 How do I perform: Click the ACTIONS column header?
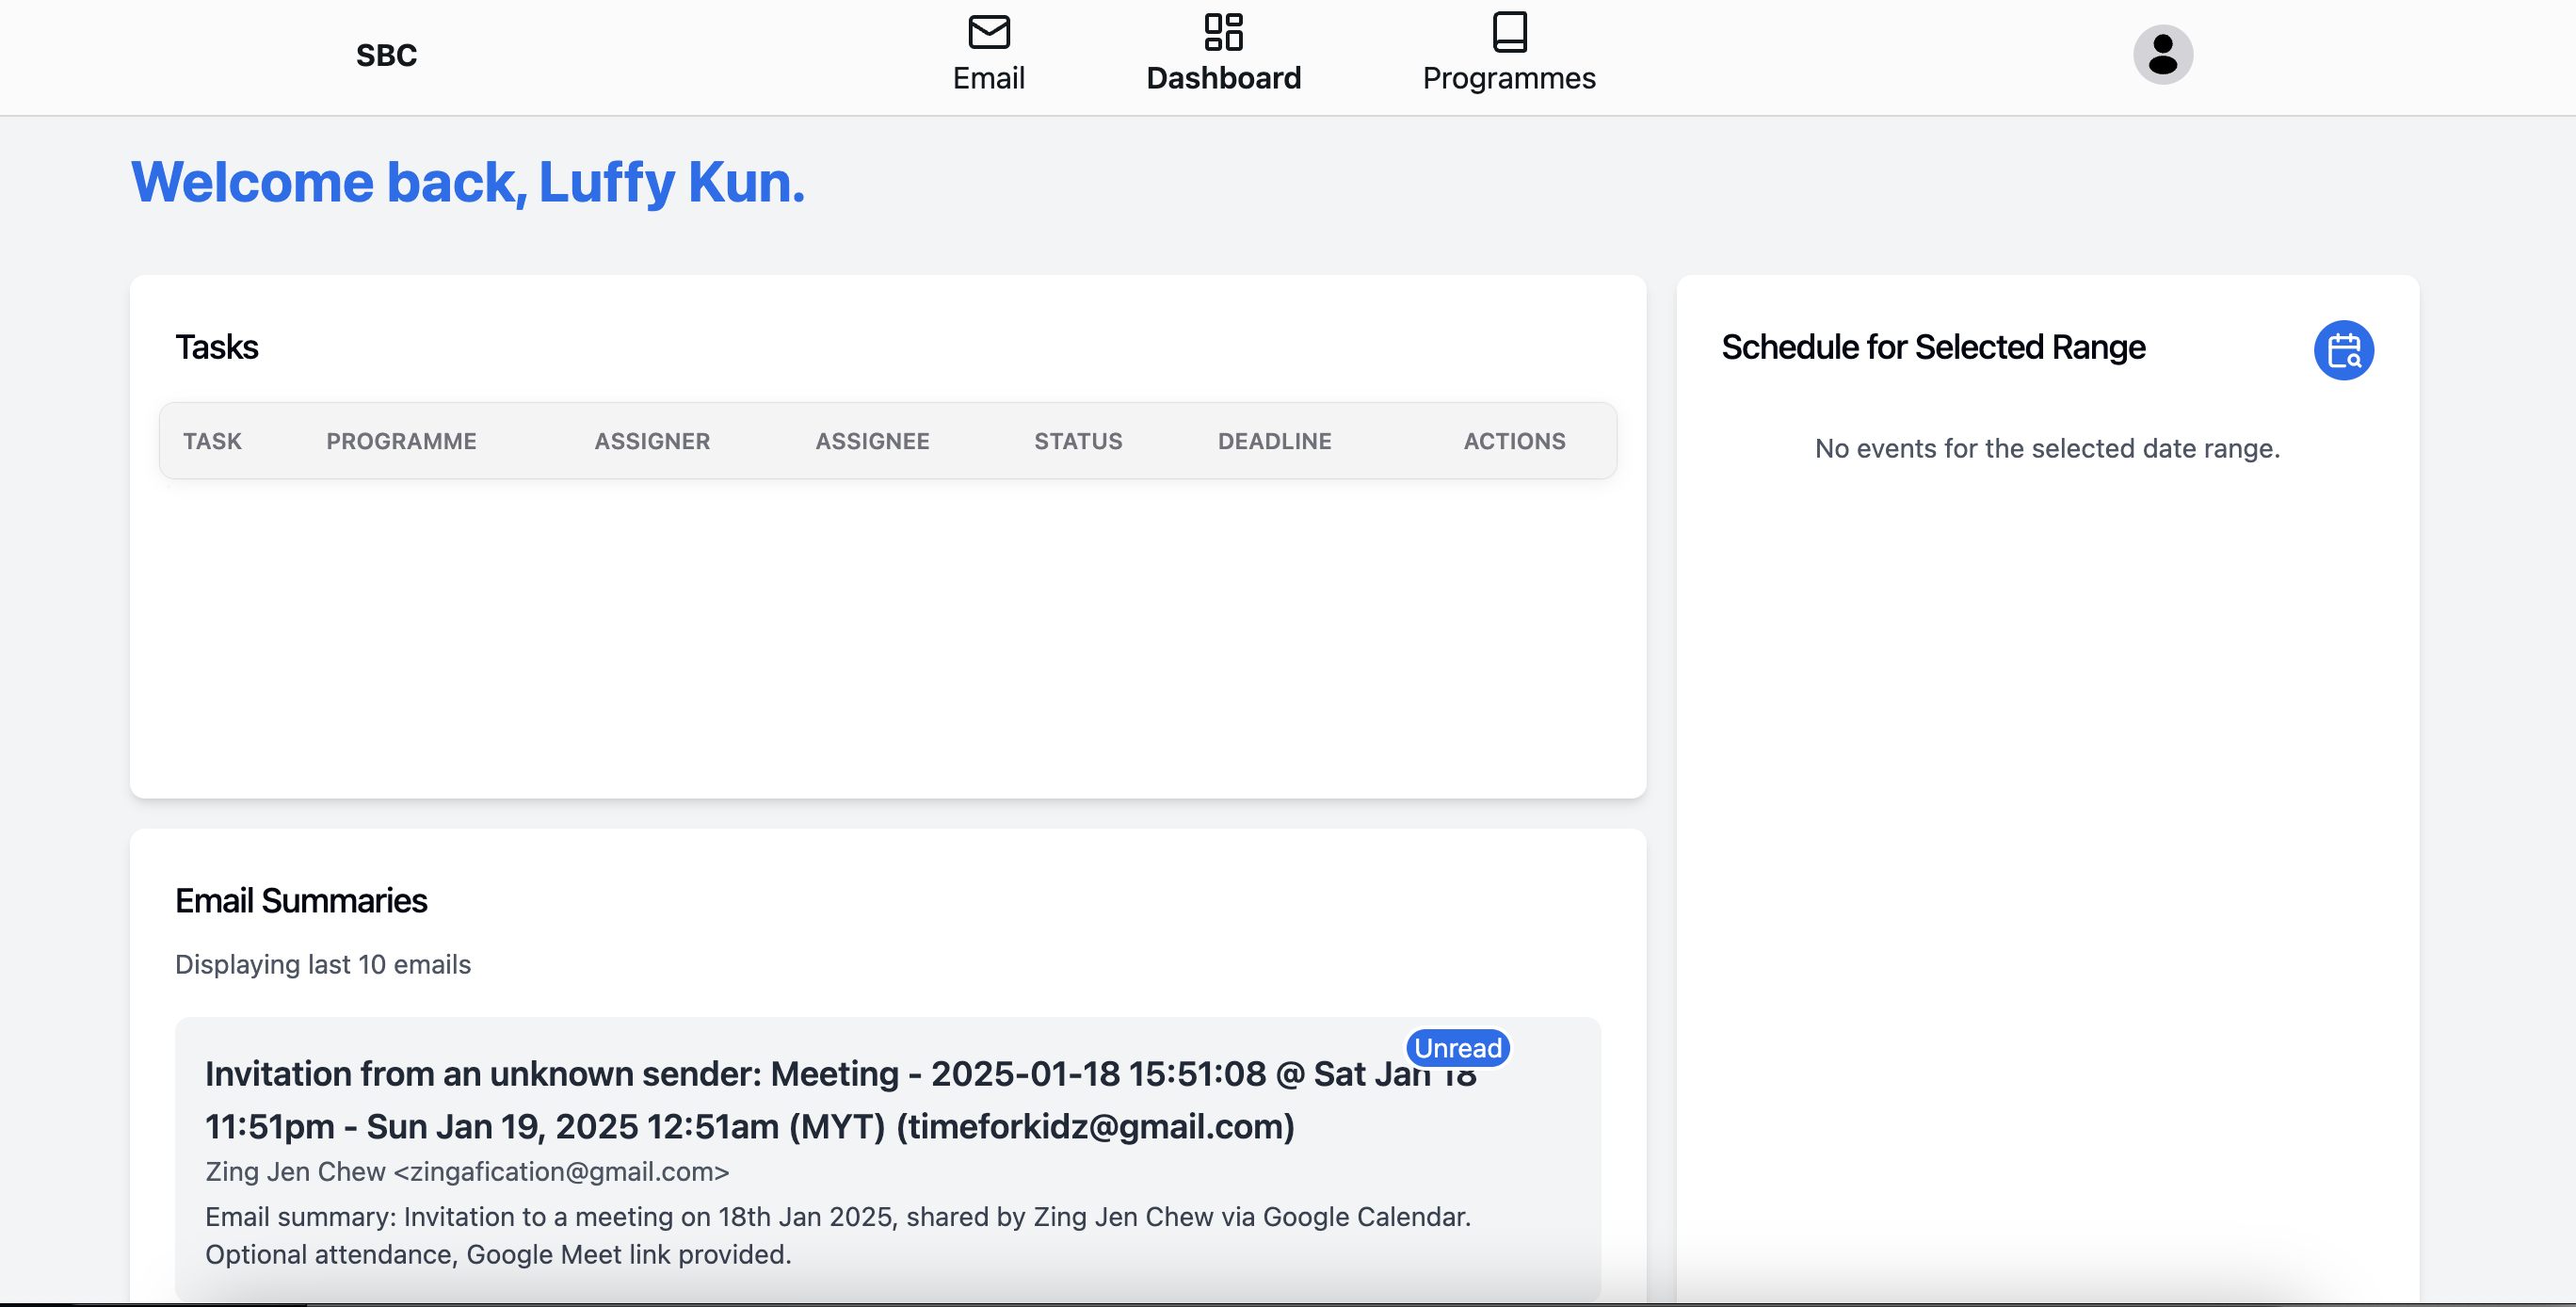[x=1514, y=441]
